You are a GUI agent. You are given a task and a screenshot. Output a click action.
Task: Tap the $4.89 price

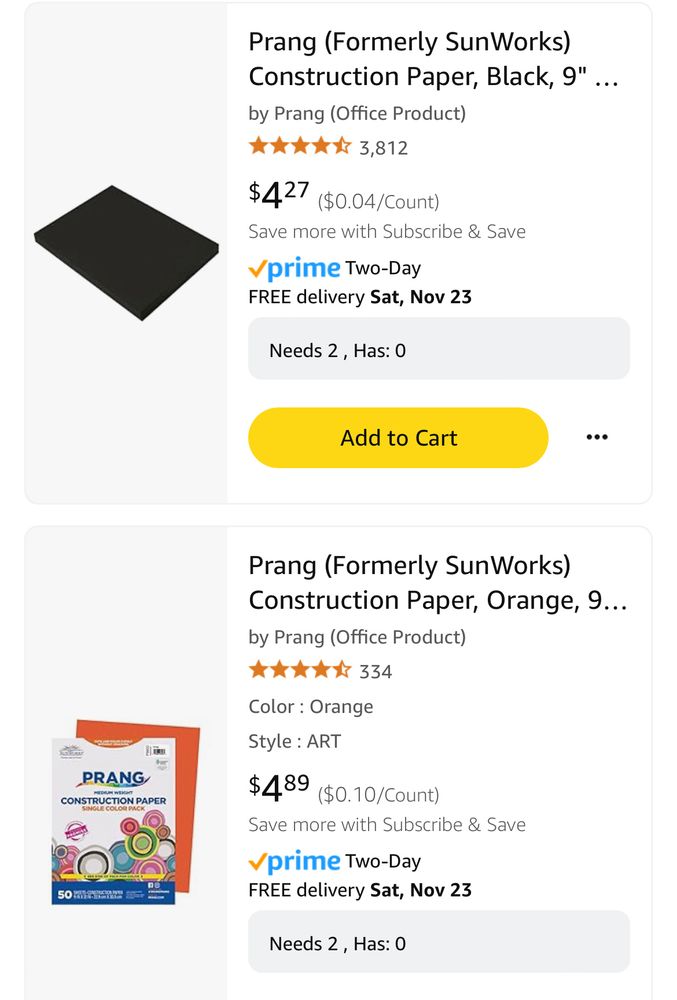click(x=279, y=787)
